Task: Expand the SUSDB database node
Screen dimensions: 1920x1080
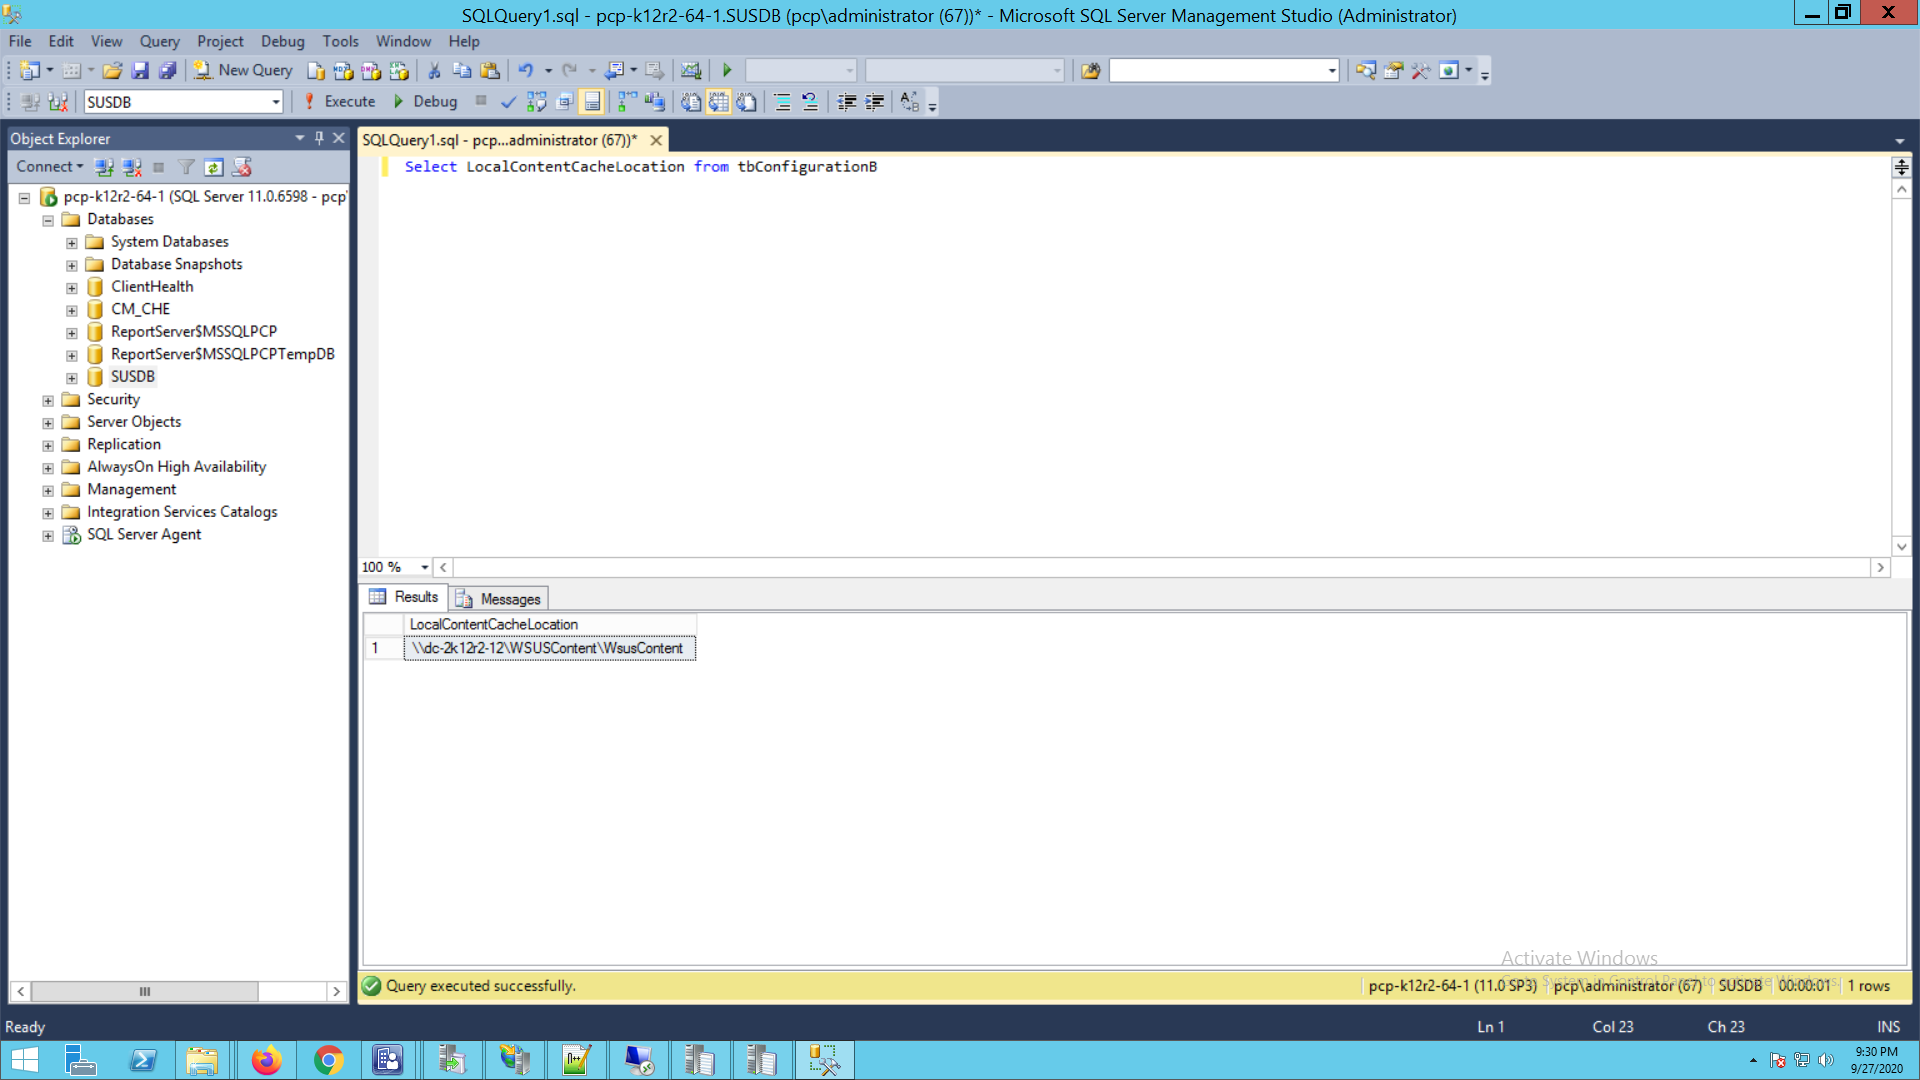Action: [x=72, y=378]
